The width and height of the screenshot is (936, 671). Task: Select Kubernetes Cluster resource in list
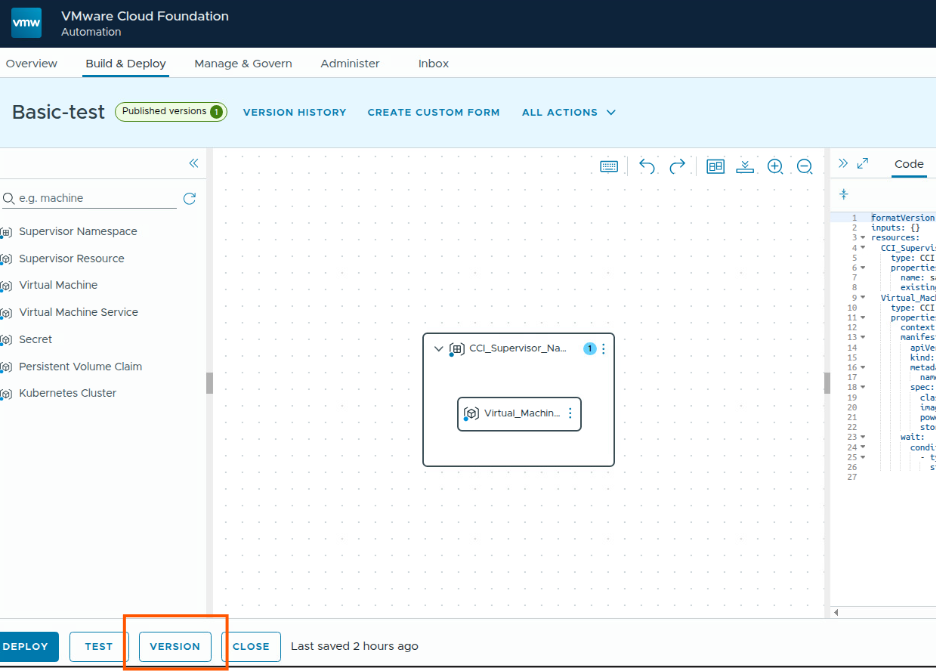tap(67, 393)
